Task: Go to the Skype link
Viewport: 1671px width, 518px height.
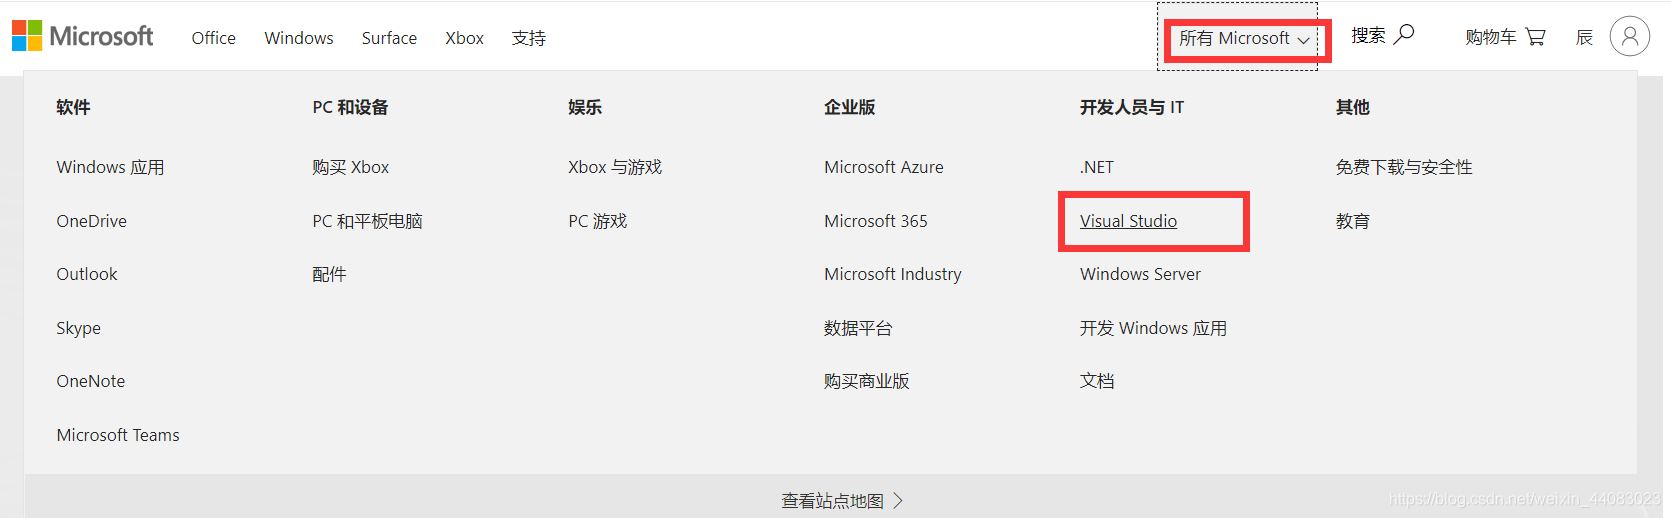Action: 78,328
